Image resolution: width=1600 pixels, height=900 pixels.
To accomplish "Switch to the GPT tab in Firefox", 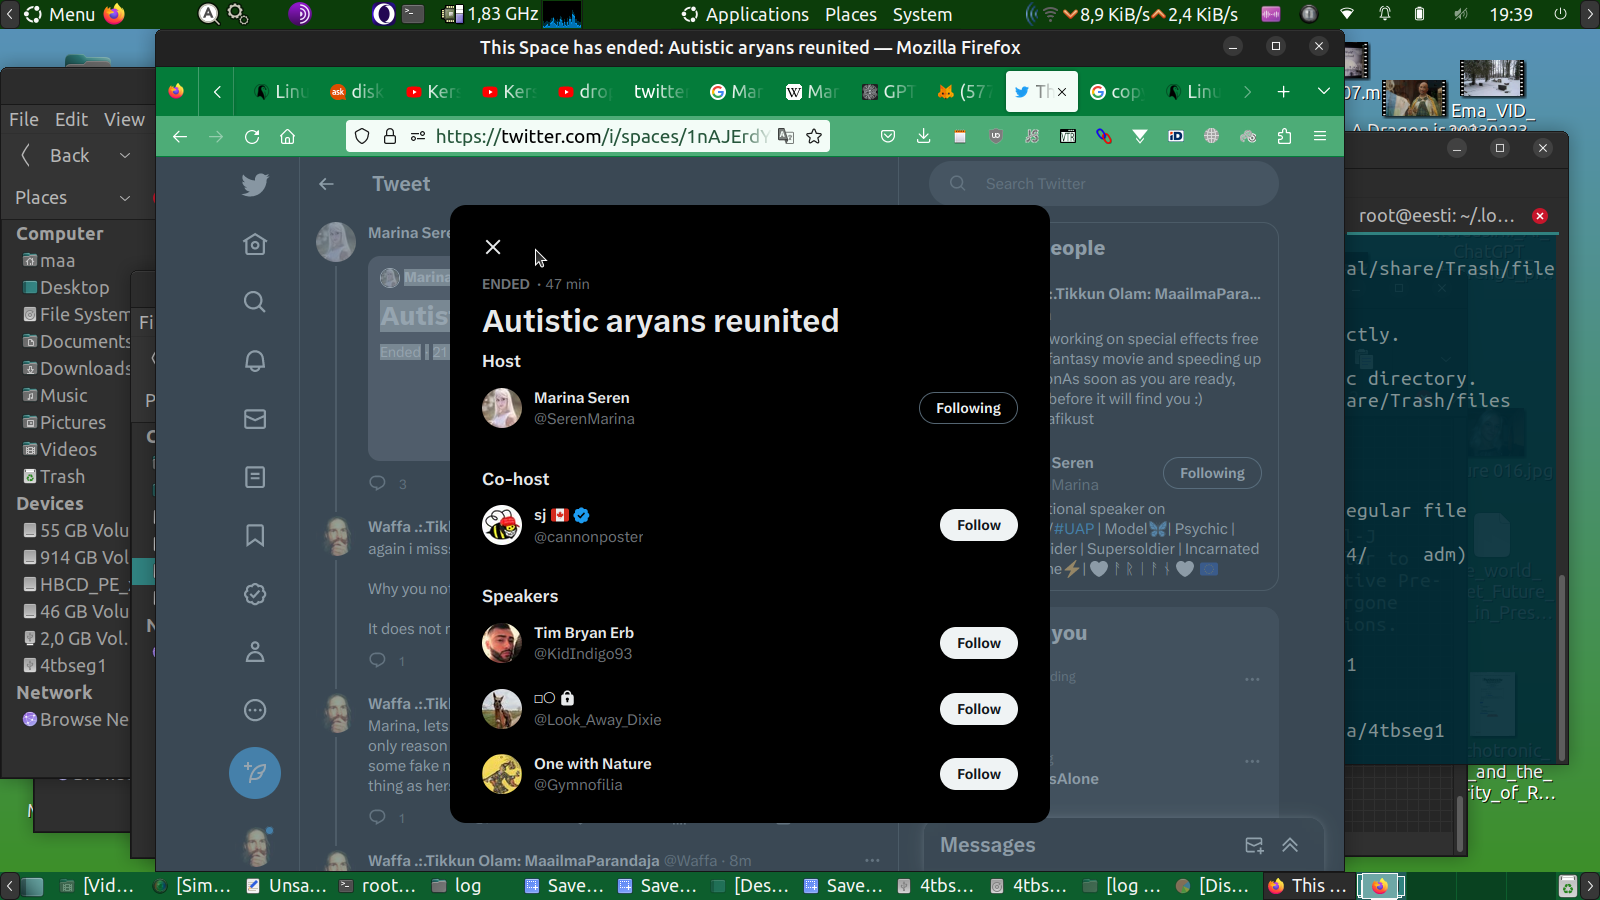I will (889, 92).
